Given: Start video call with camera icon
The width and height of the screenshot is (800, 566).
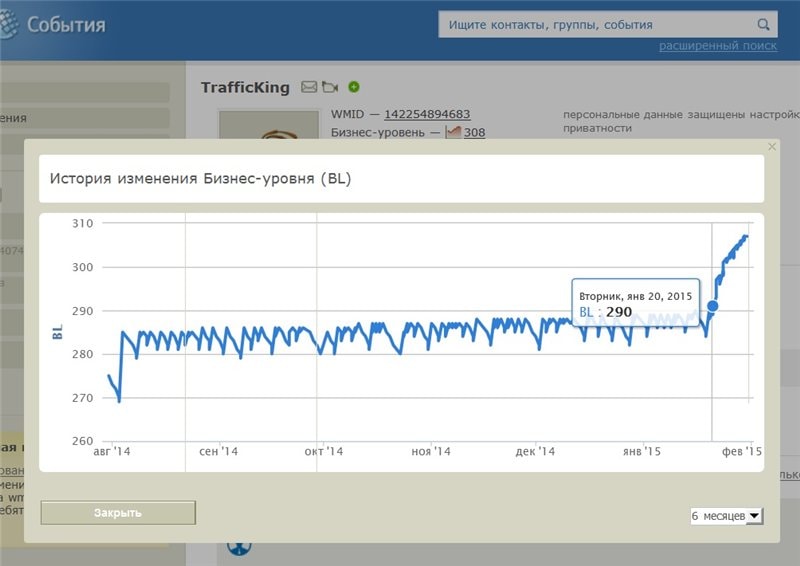Looking at the screenshot, I should [330, 87].
